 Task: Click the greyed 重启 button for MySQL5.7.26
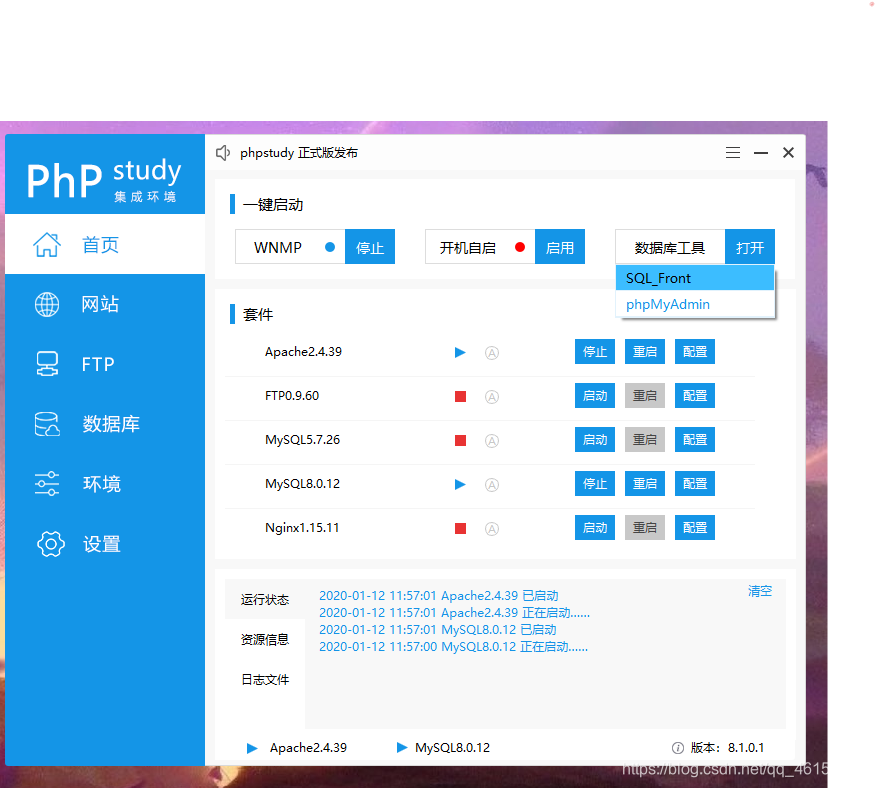(x=645, y=439)
